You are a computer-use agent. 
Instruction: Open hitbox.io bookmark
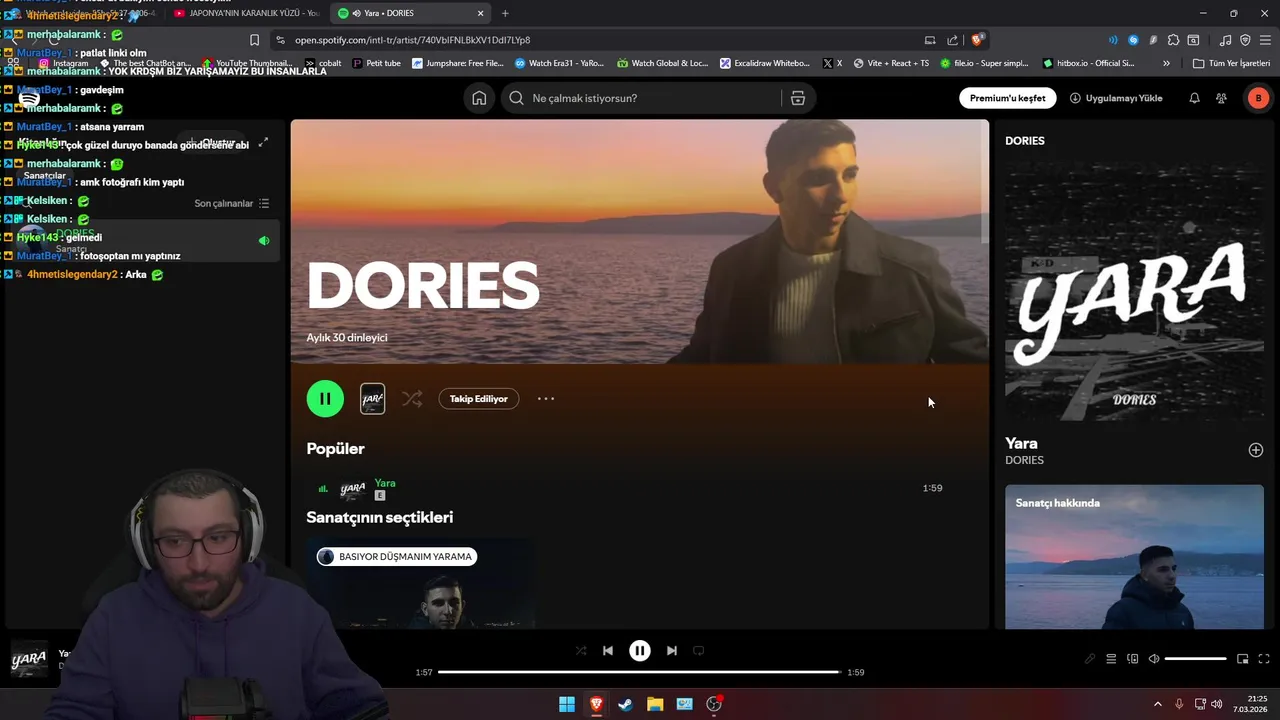pos(1088,63)
